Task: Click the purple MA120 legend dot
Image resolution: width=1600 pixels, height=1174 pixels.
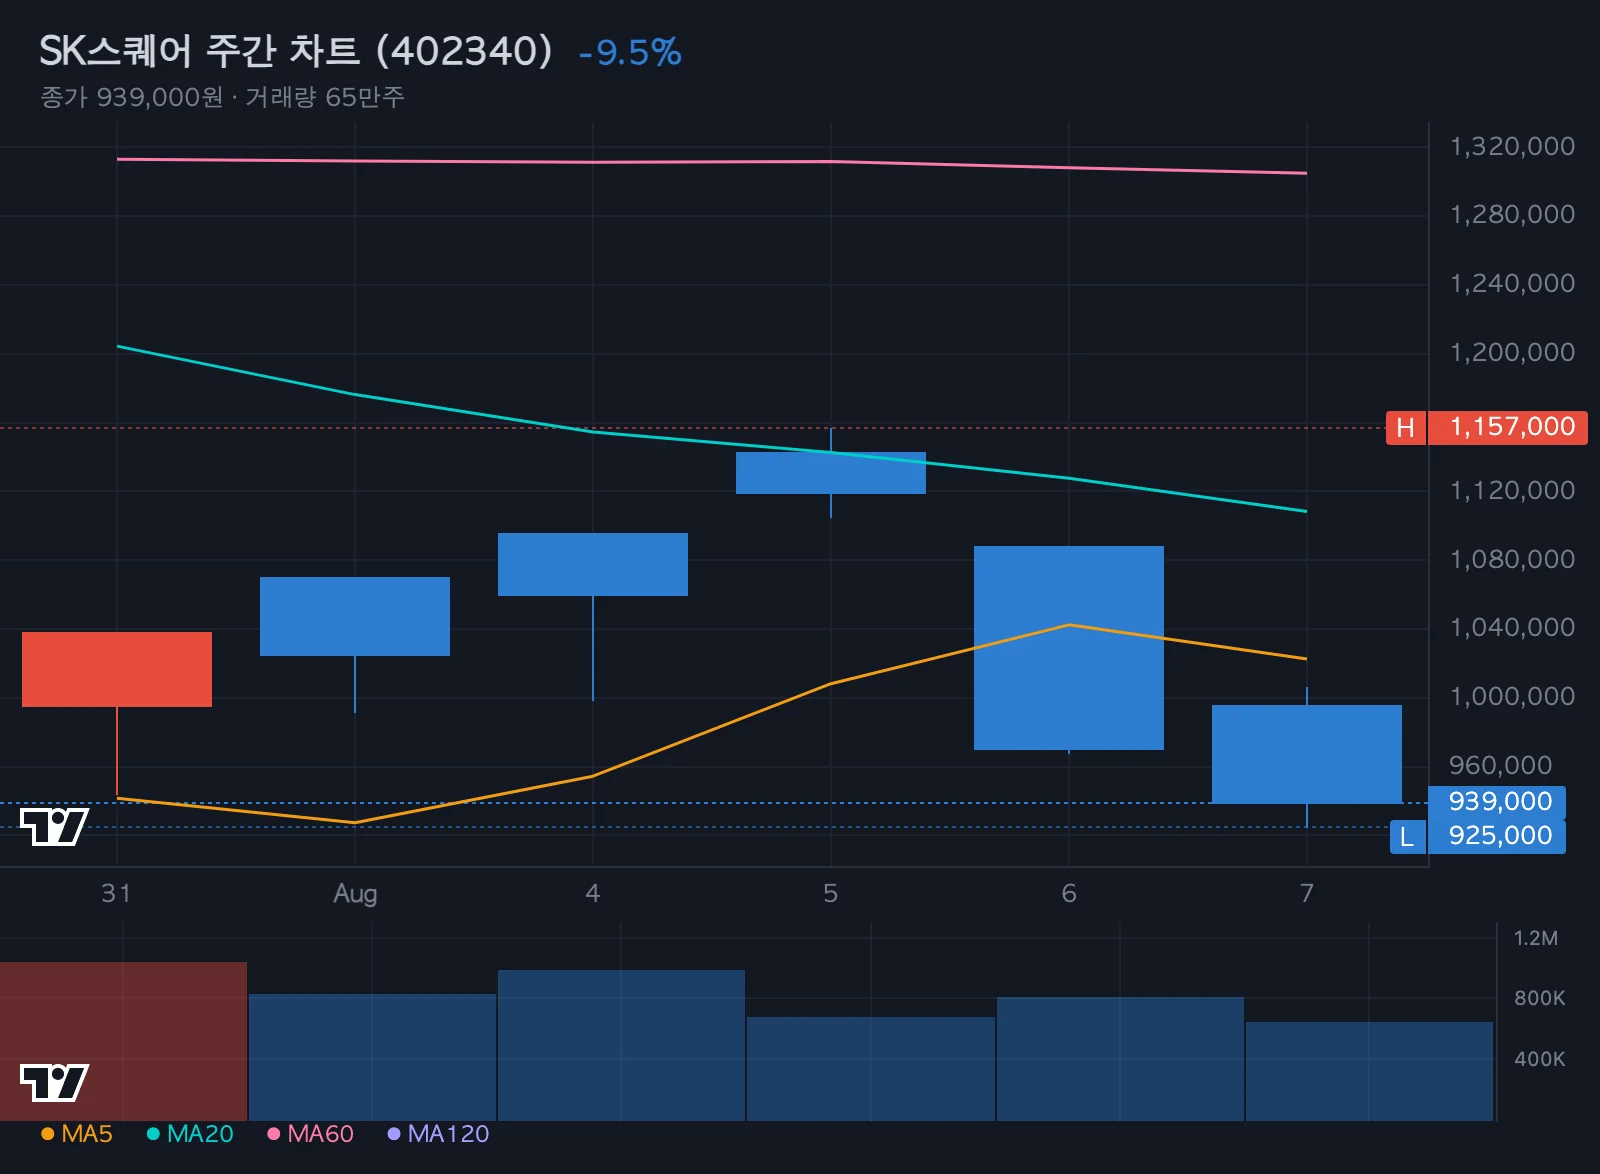Action: 394,1134
